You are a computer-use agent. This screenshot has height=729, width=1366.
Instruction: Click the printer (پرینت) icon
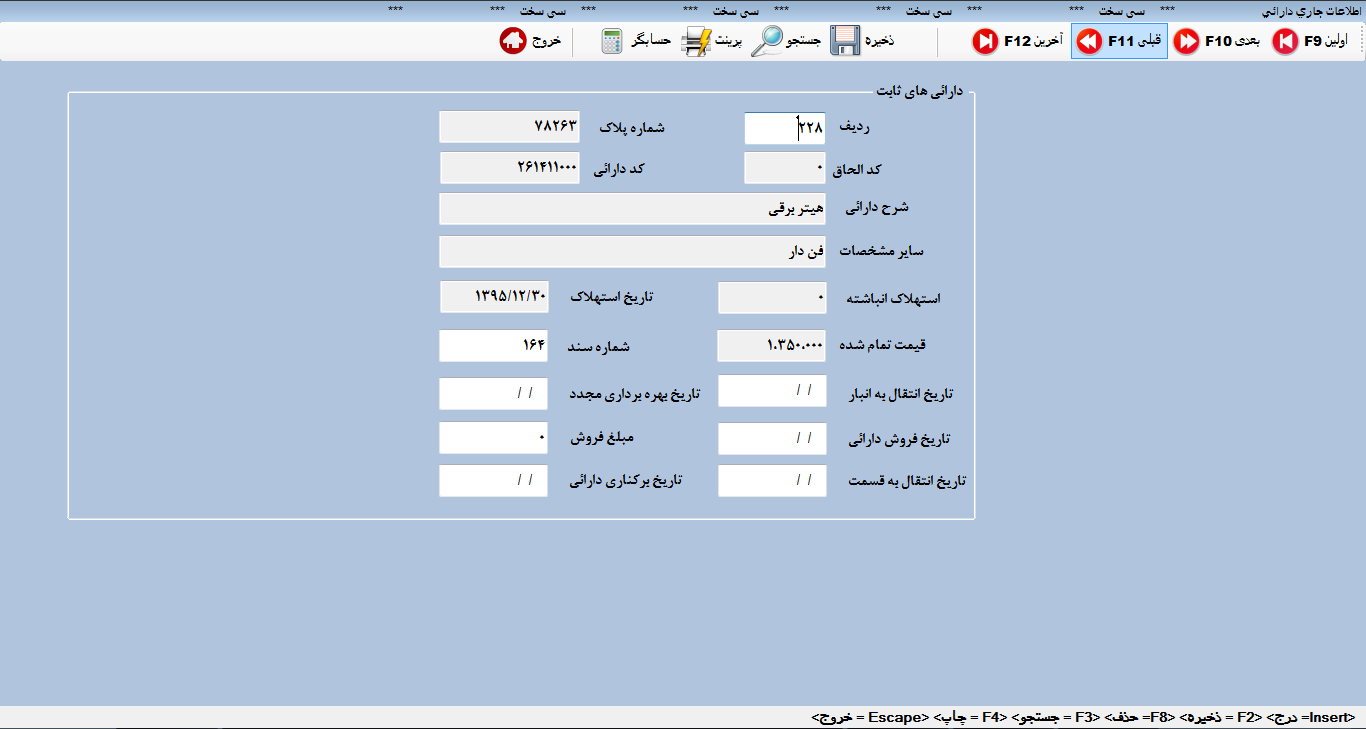(x=697, y=41)
